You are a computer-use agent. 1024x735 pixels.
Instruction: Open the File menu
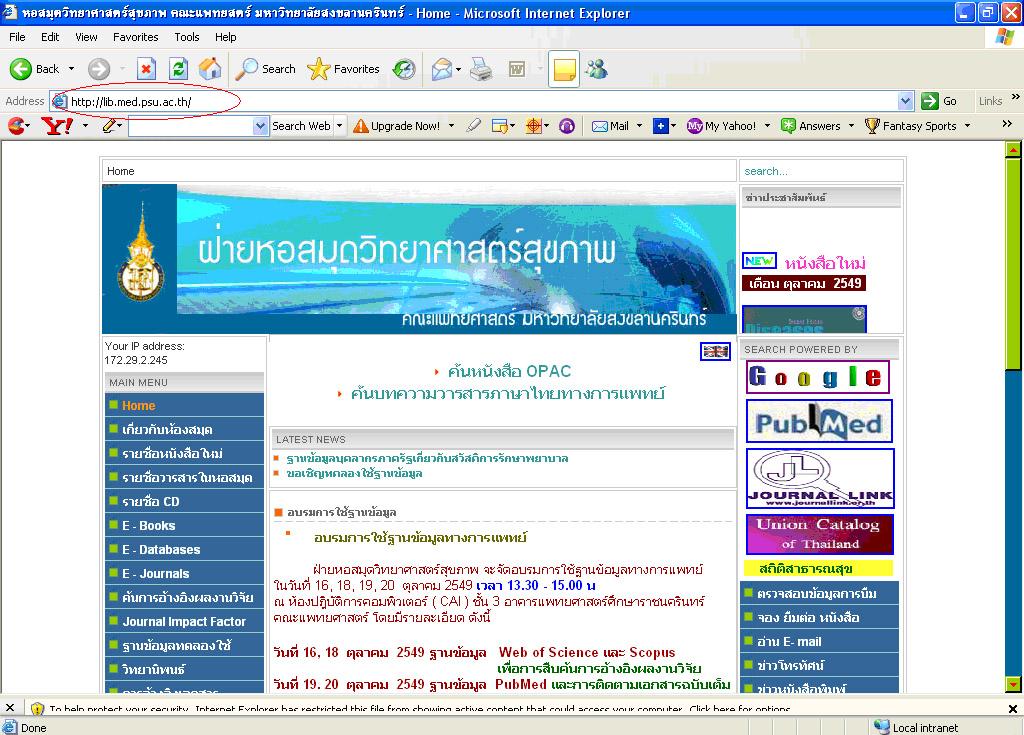tap(17, 37)
